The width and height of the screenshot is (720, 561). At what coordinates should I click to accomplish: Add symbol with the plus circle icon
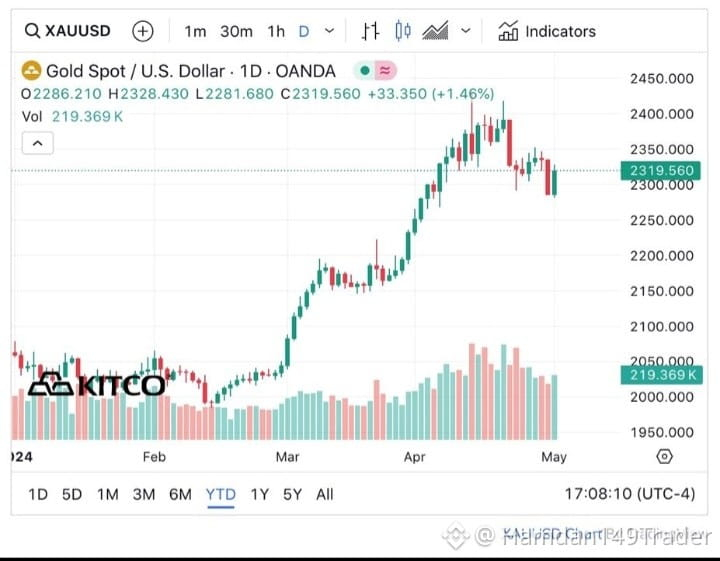click(x=143, y=31)
